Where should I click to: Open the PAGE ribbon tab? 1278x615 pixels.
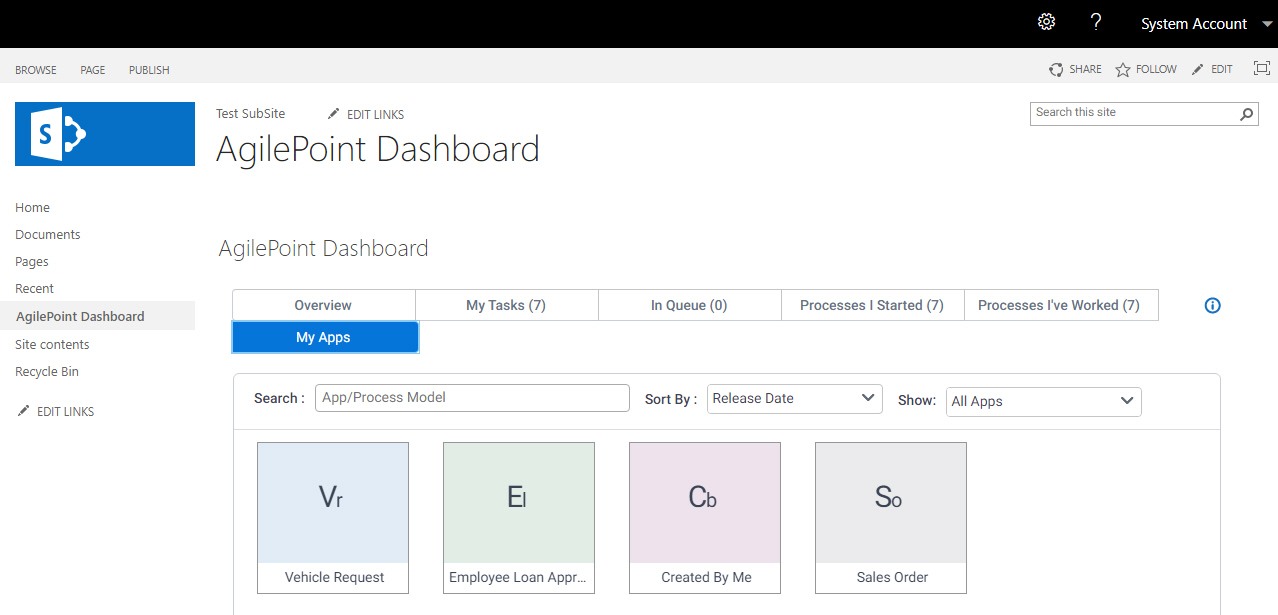click(x=93, y=70)
